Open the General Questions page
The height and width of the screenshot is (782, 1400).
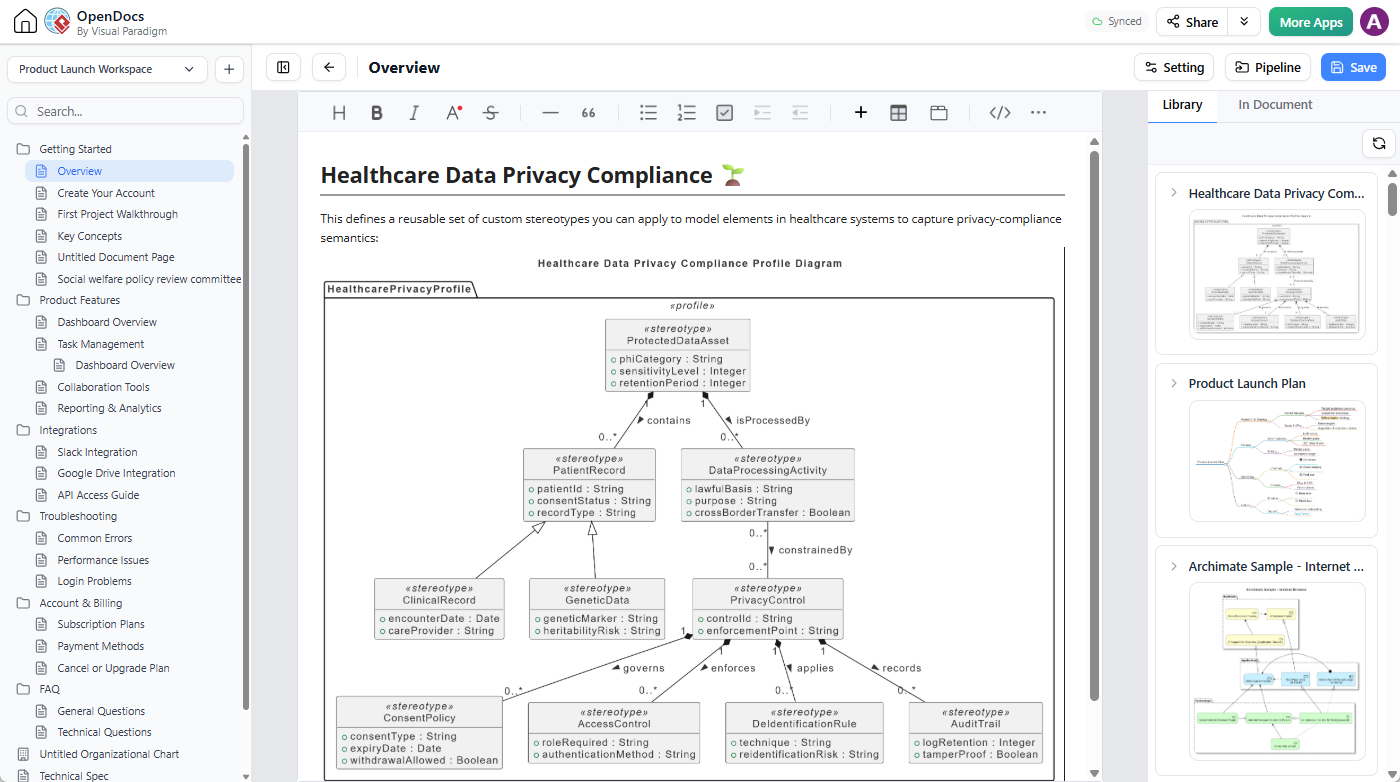(x=101, y=711)
